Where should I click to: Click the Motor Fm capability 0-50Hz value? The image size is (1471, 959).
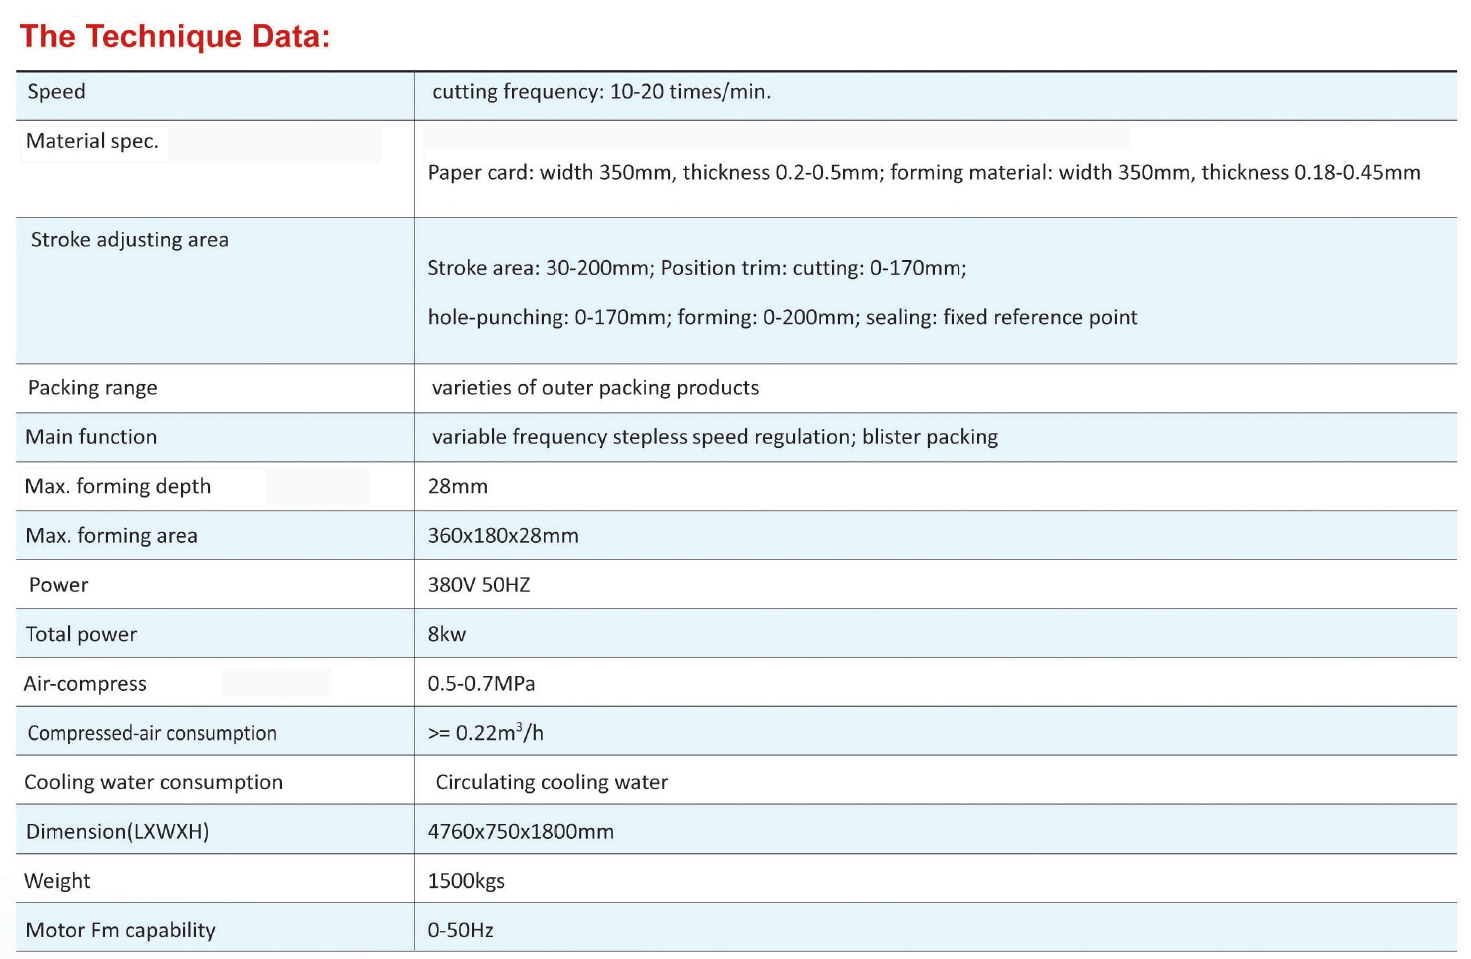click(x=460, y=930)
